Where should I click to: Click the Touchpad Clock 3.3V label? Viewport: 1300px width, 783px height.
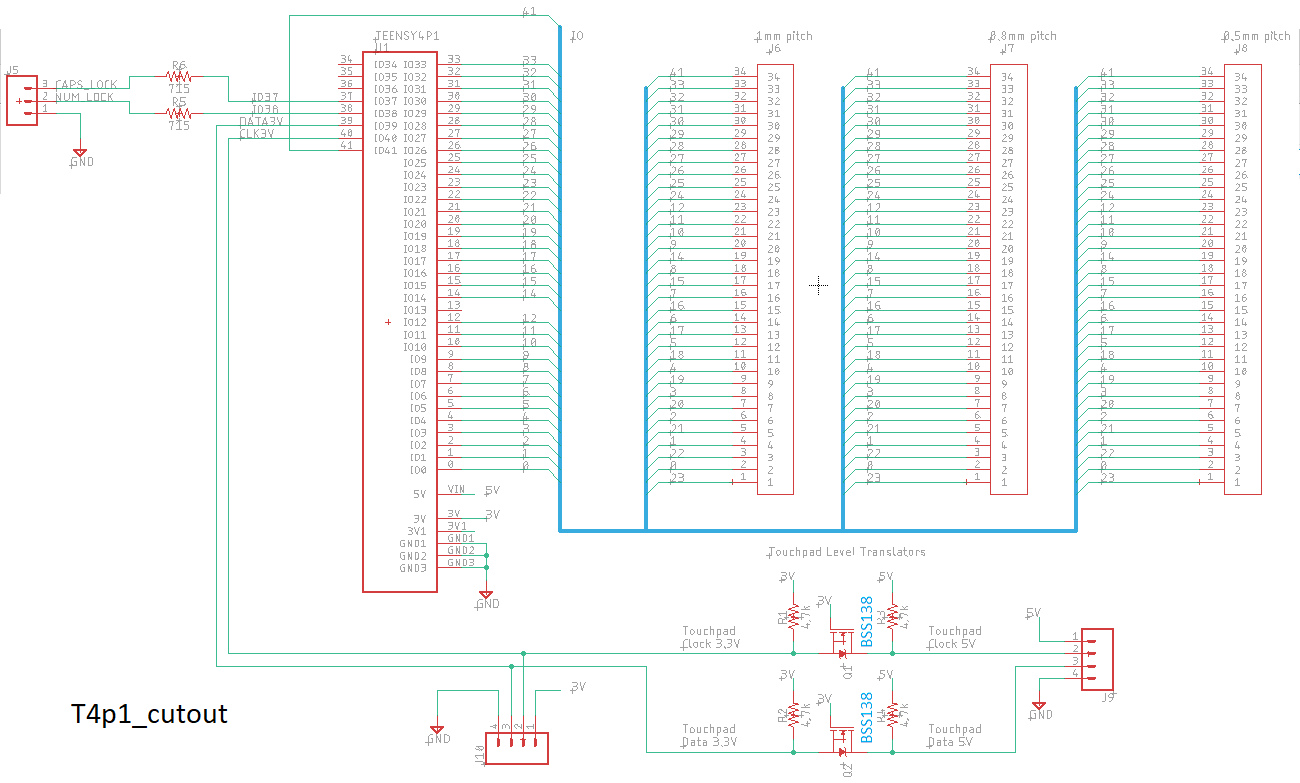711,637
